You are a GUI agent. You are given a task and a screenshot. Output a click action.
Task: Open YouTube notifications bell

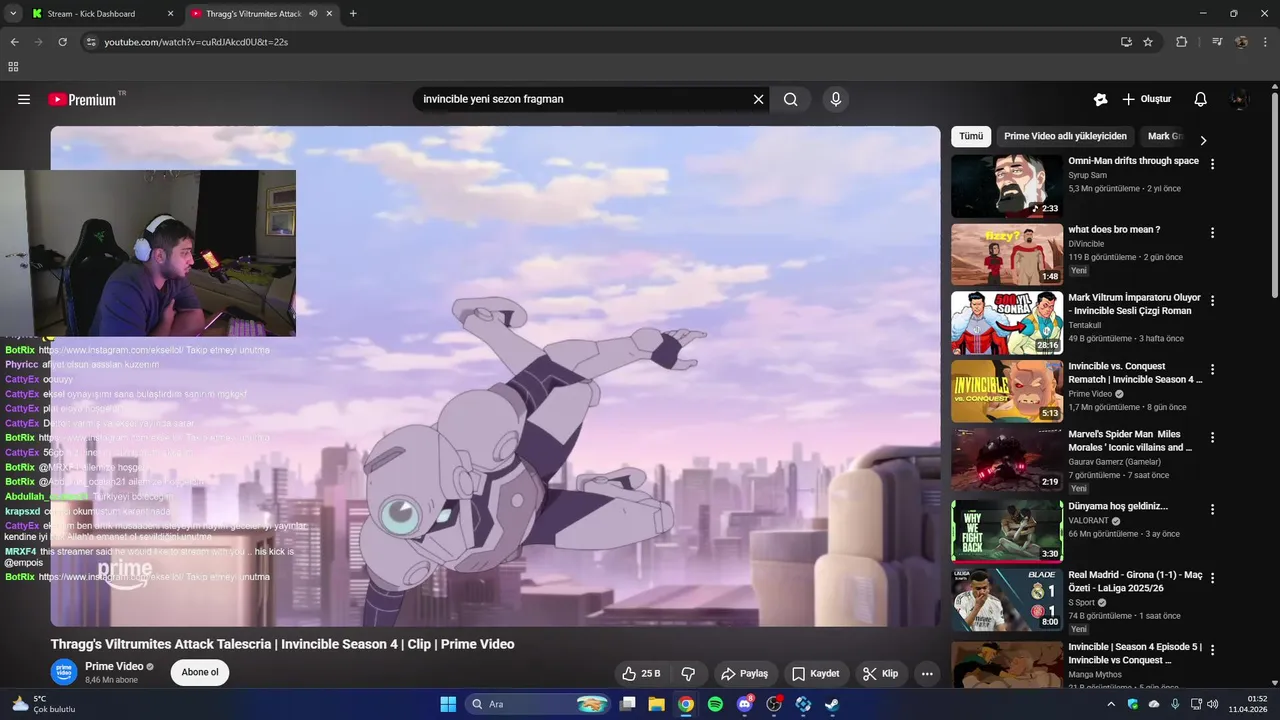[1201, 99]
